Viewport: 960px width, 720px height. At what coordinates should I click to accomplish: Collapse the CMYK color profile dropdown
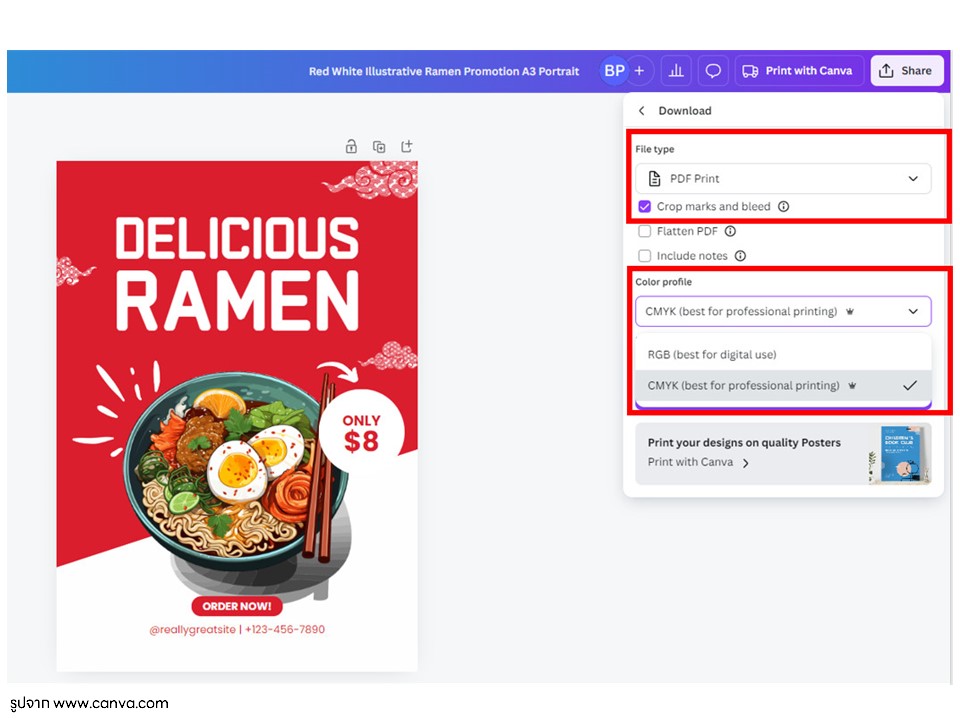pyautogui.click(x=783, y=312)
